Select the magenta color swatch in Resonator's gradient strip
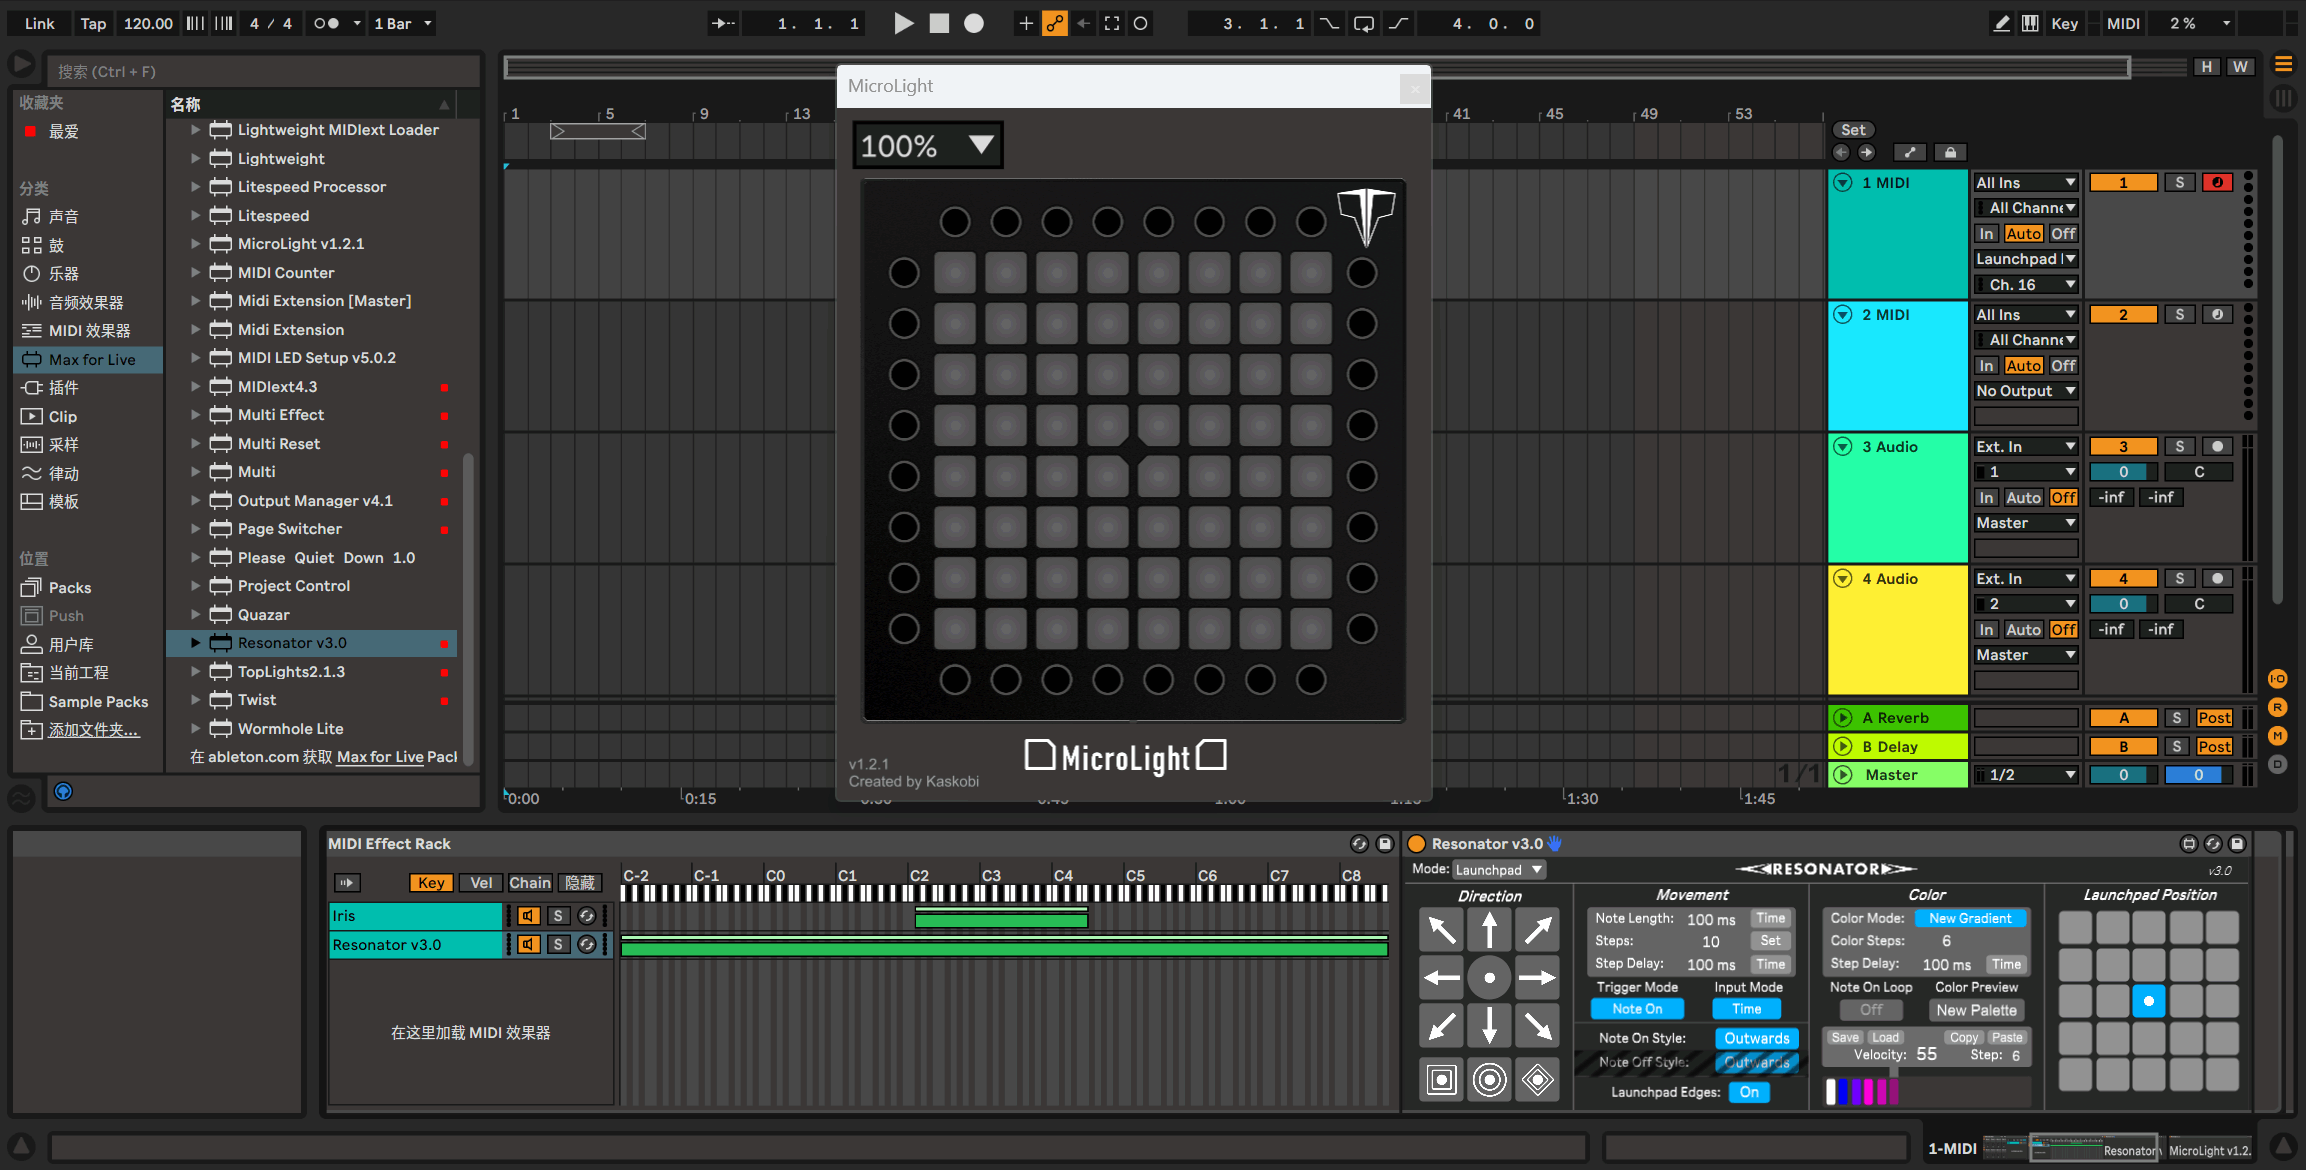This screenshot has height=1170, width=2306. click(1867, 1090)
